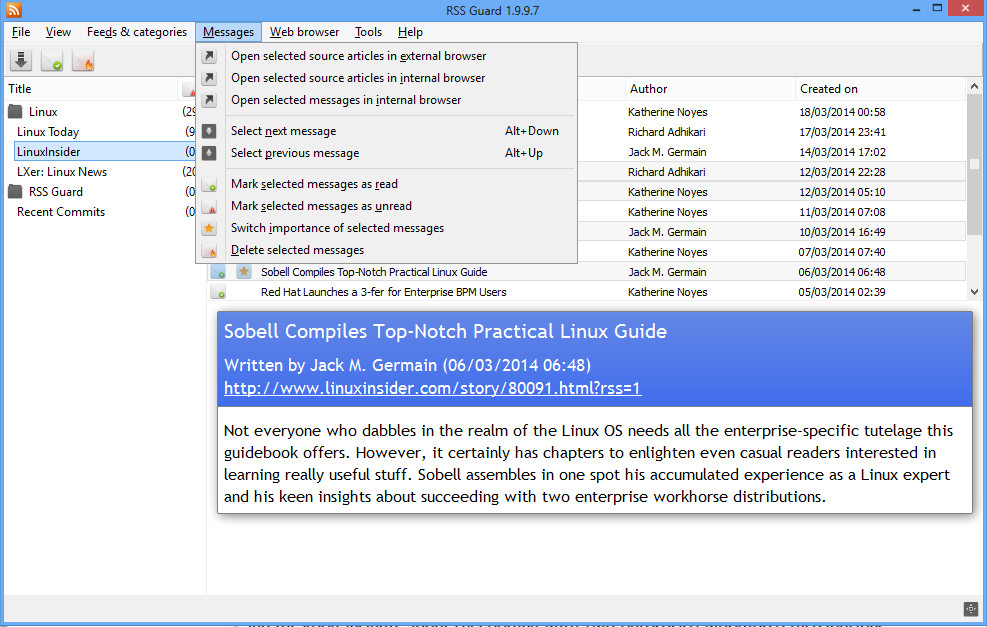Sort messages by Created on column
This screenshot has height=627, width=987.
coord(828,89)
